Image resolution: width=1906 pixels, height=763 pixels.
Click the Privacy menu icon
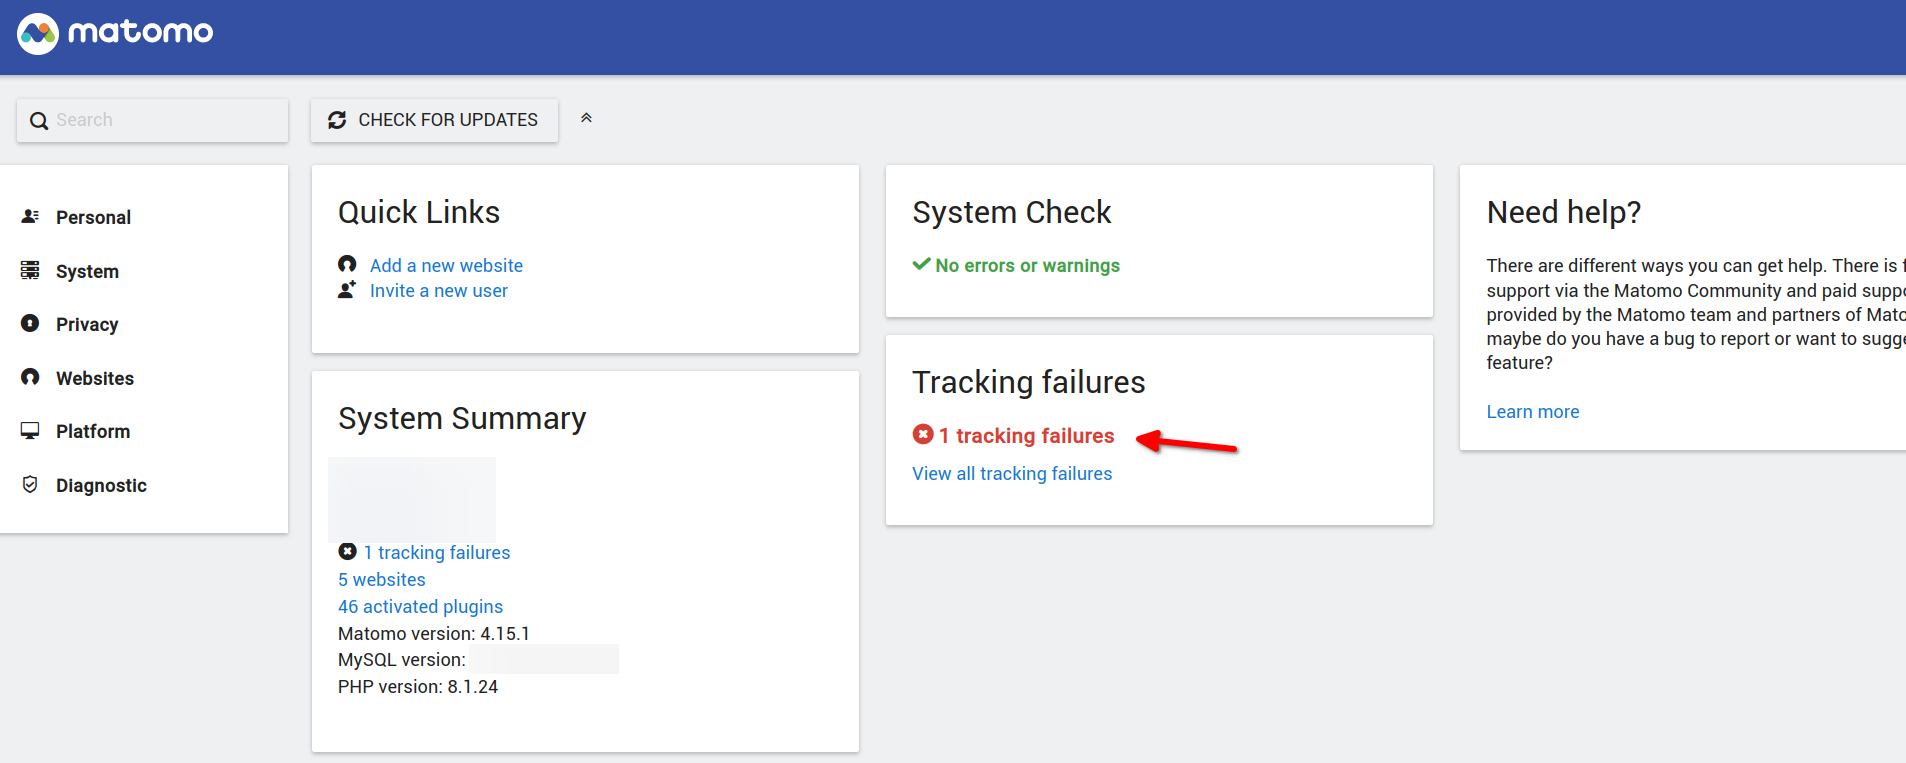30,323
